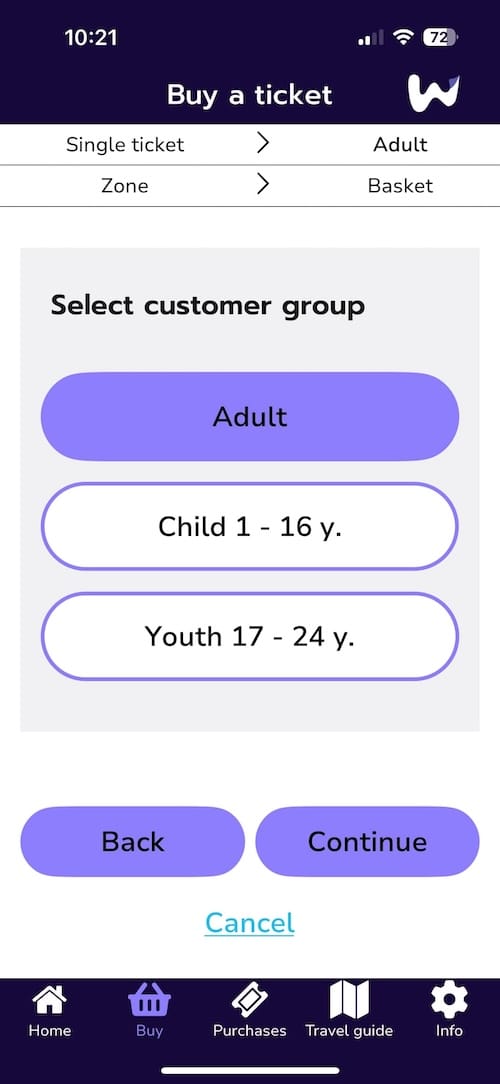The height and width of the screenshot is (1084, 500).
Task: Open the Buy basket icon
Action: coord(149,1000)
